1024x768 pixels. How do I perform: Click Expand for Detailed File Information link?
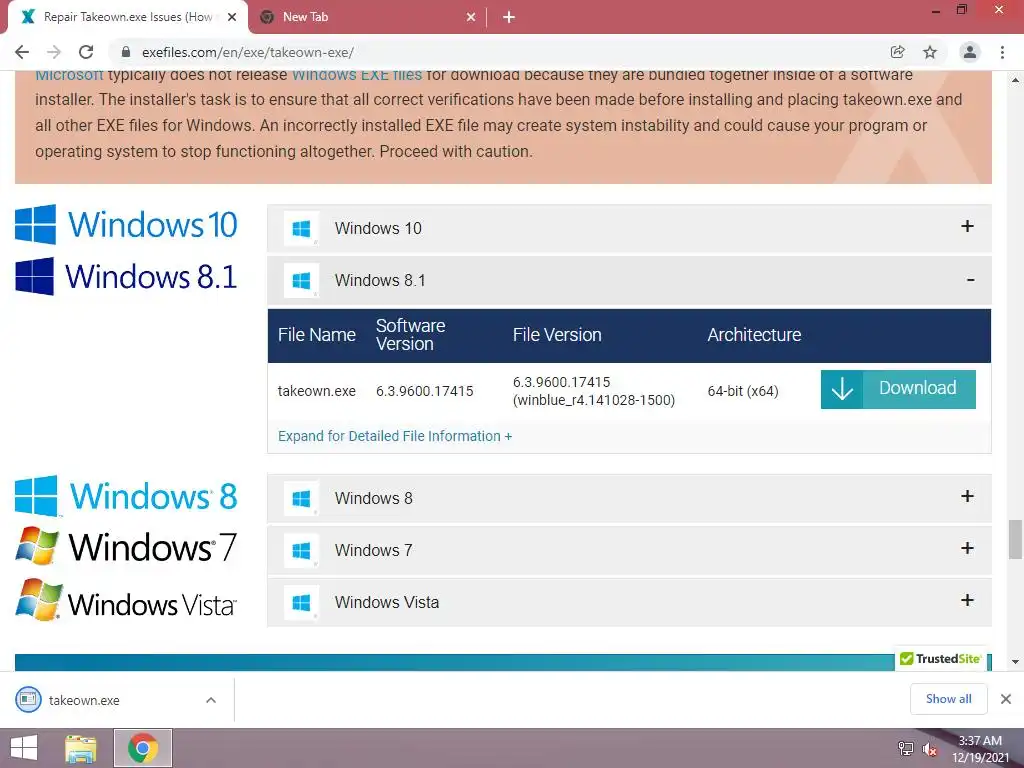pos(394,436)
